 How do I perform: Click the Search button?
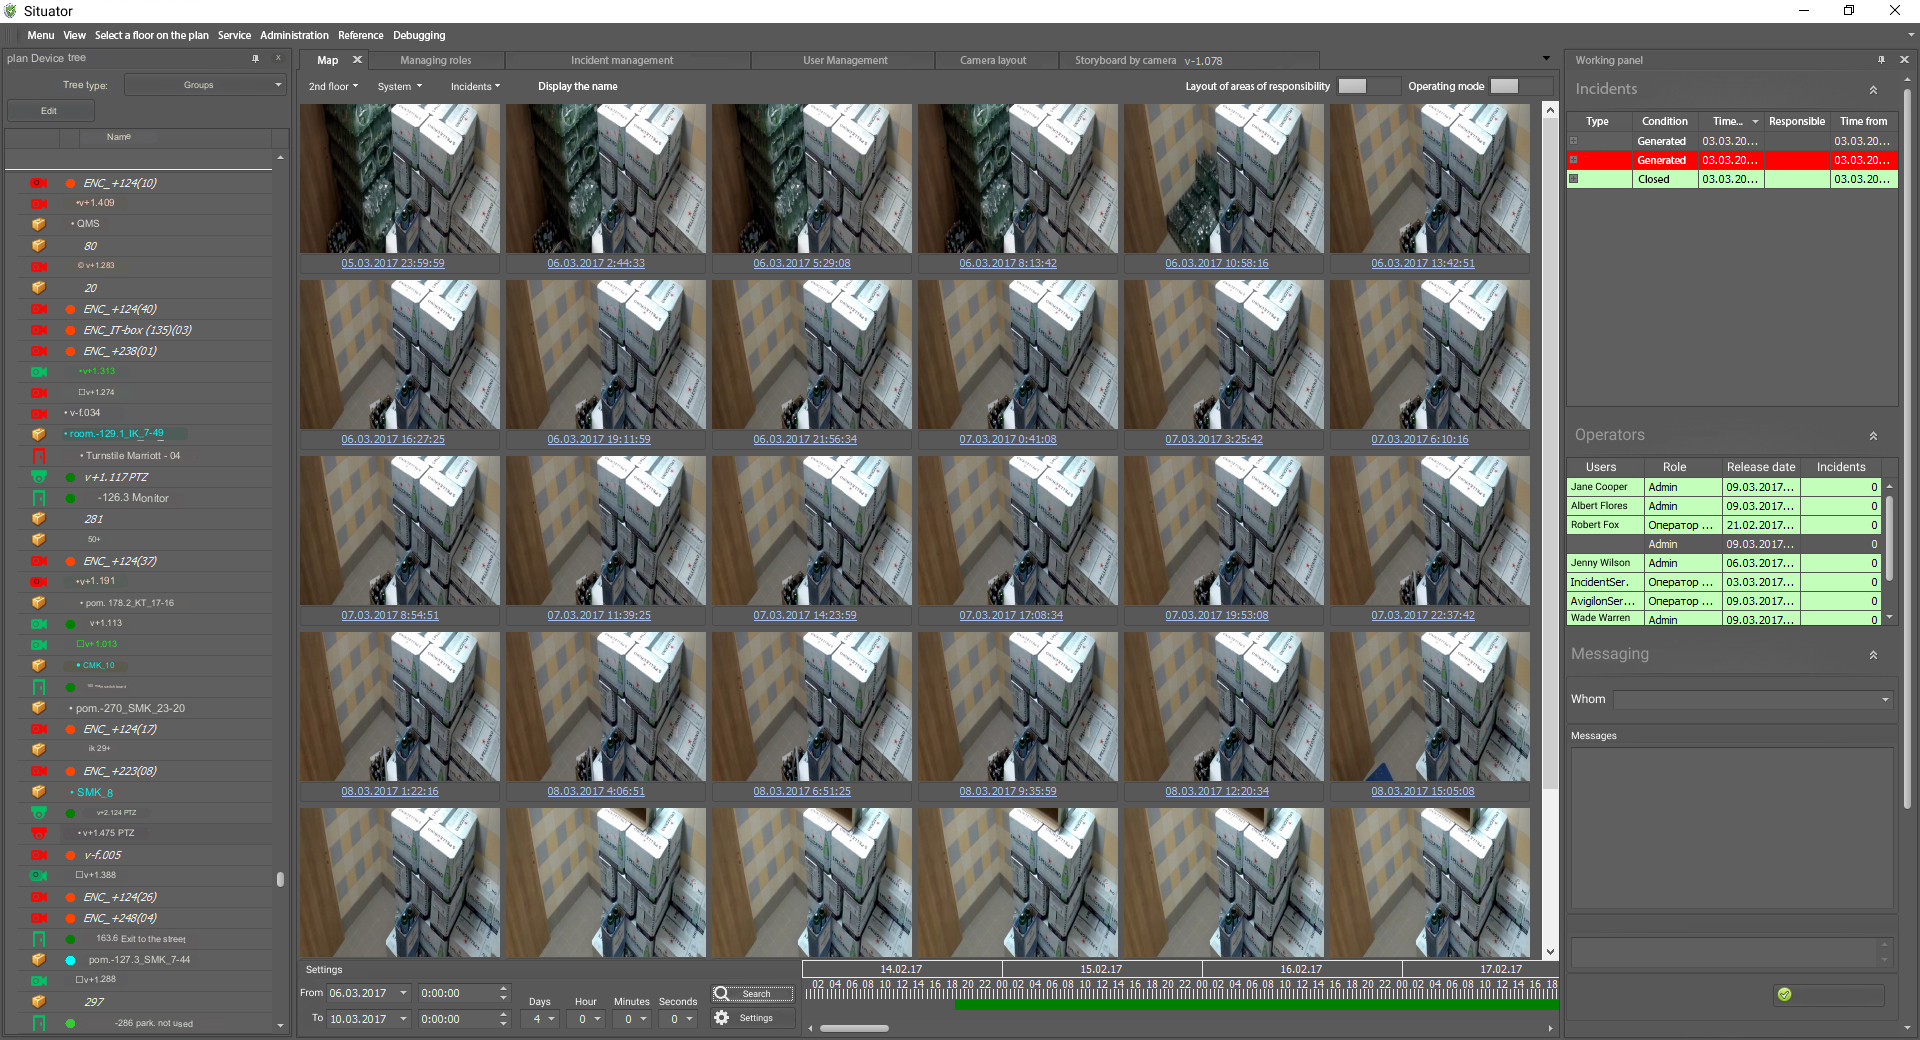[752, 993]
